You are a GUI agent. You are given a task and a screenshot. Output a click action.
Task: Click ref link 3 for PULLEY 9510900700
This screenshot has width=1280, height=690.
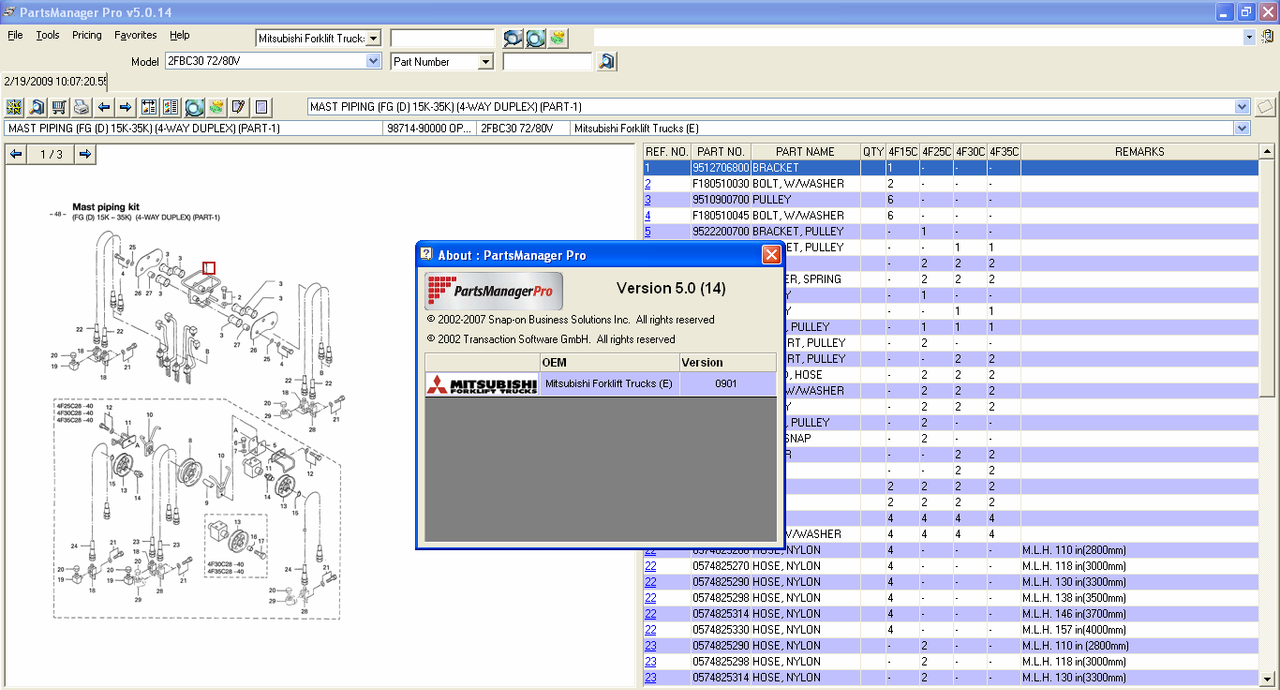coord(648,200)
